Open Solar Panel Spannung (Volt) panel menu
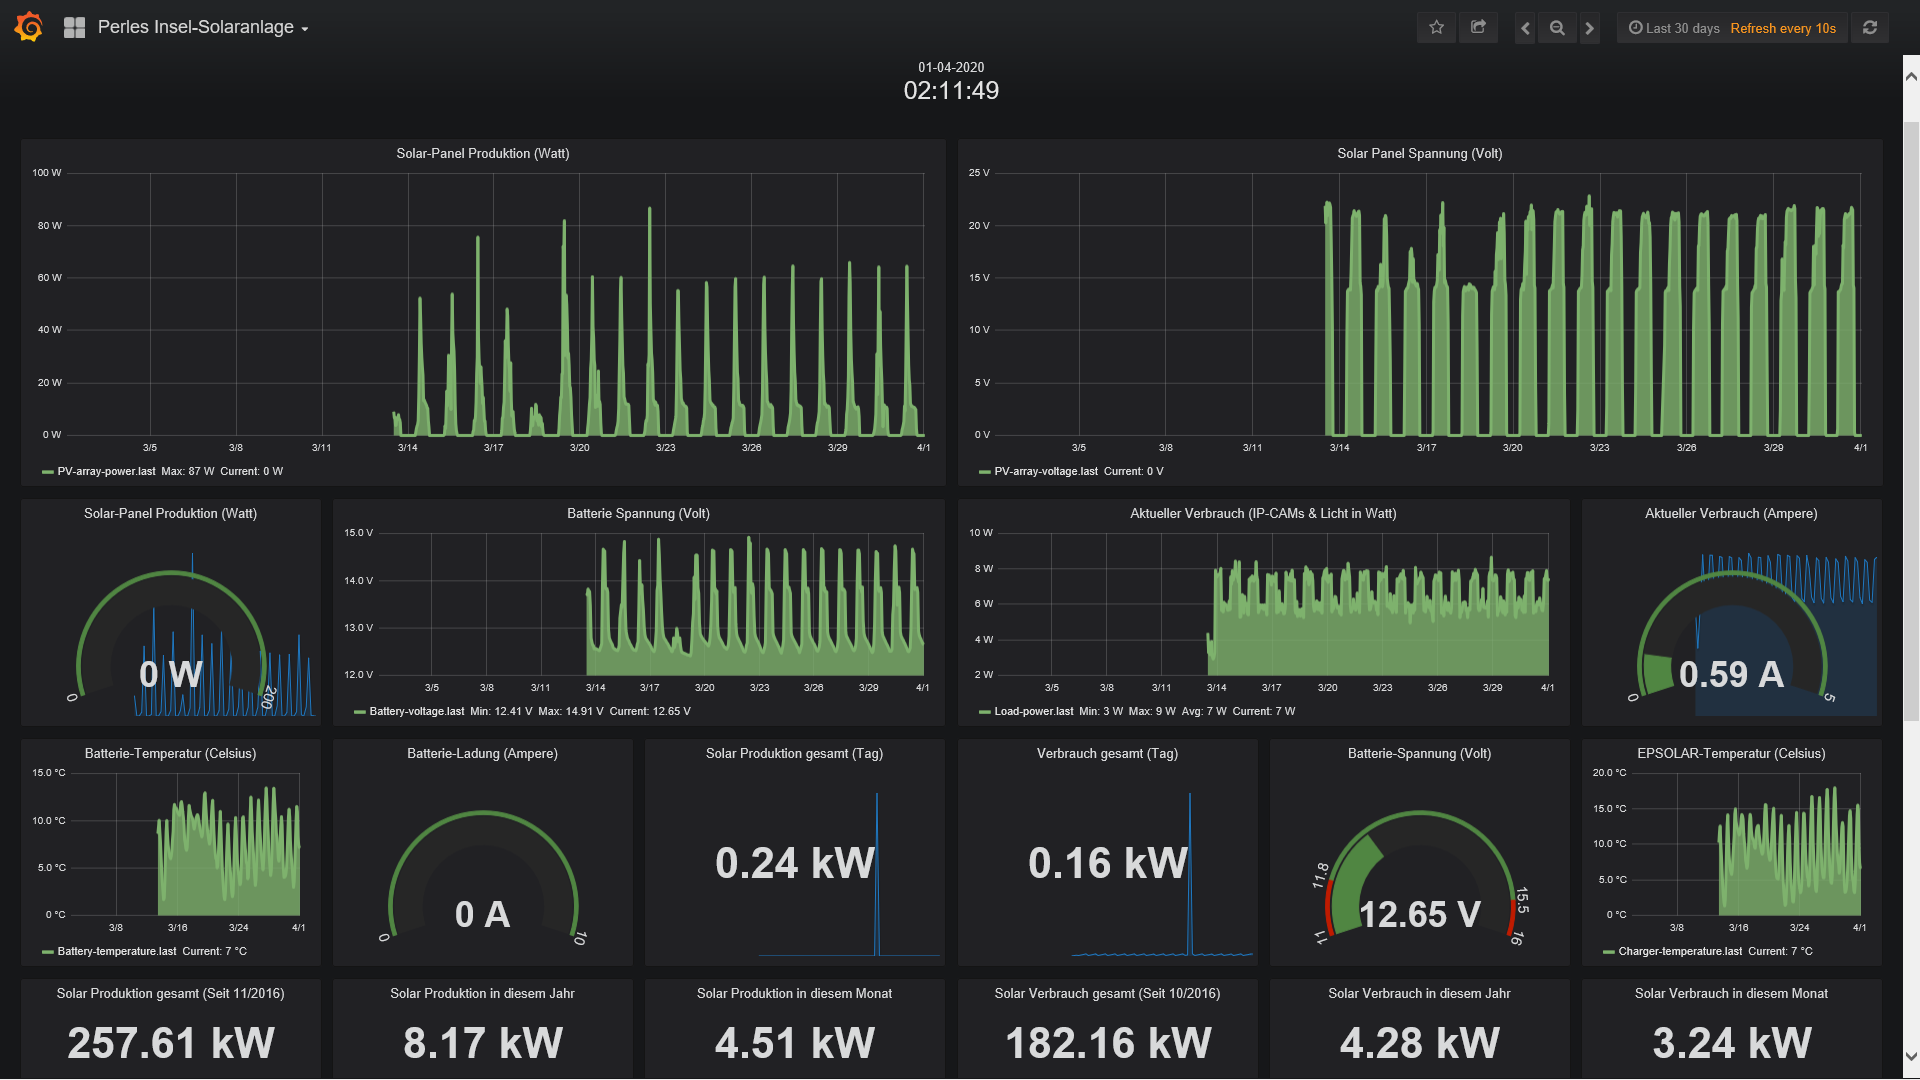Viewport: 1920px width, 1080px height. pos(1419,153)
